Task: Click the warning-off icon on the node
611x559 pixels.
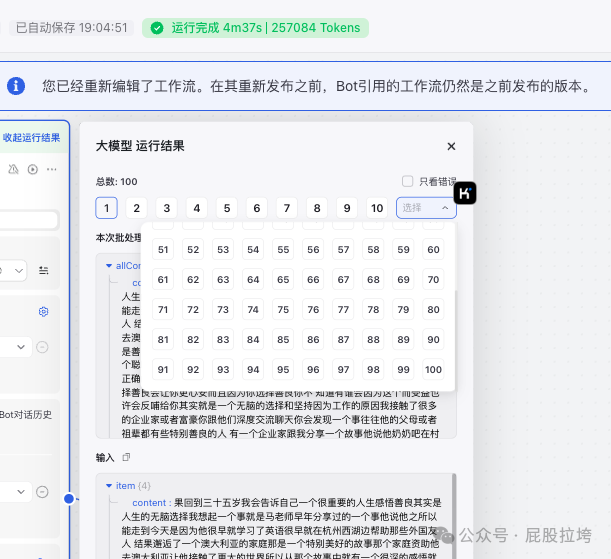Action: pyautogui.click(x=14, y=169)
